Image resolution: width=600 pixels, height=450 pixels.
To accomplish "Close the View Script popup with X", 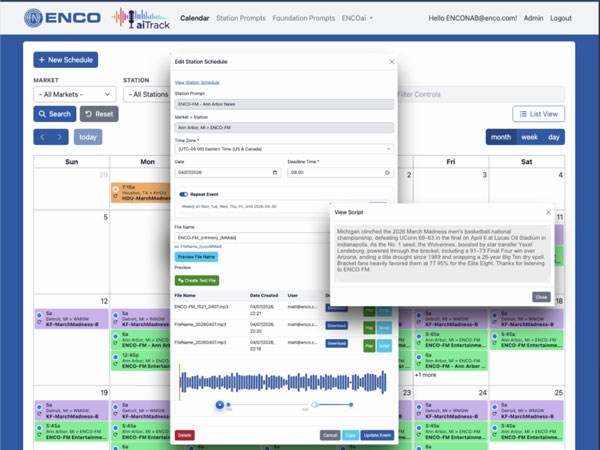I will [x=547, y=211].
